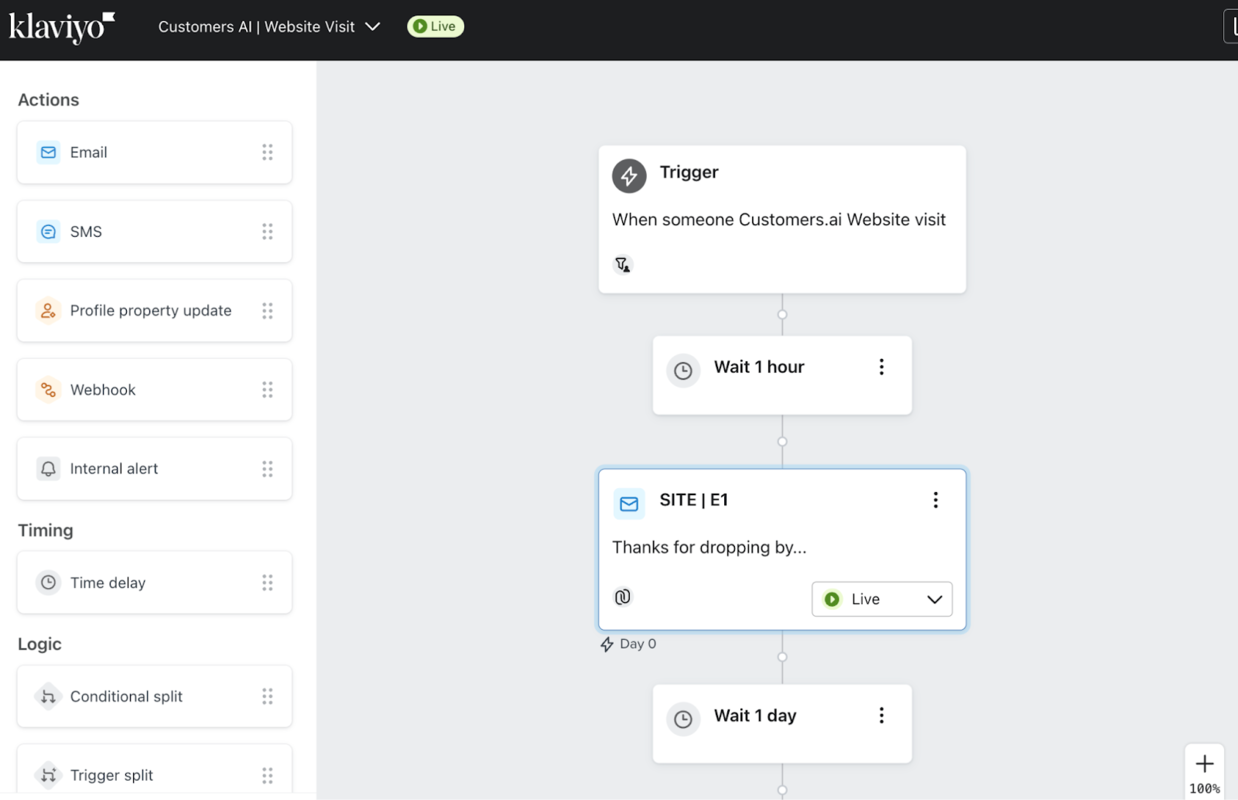The width and height of the screenshot is (1238, 800).
Task: Select the Trigger split icon
Action: pyautogui.click(x=48, y=774)
